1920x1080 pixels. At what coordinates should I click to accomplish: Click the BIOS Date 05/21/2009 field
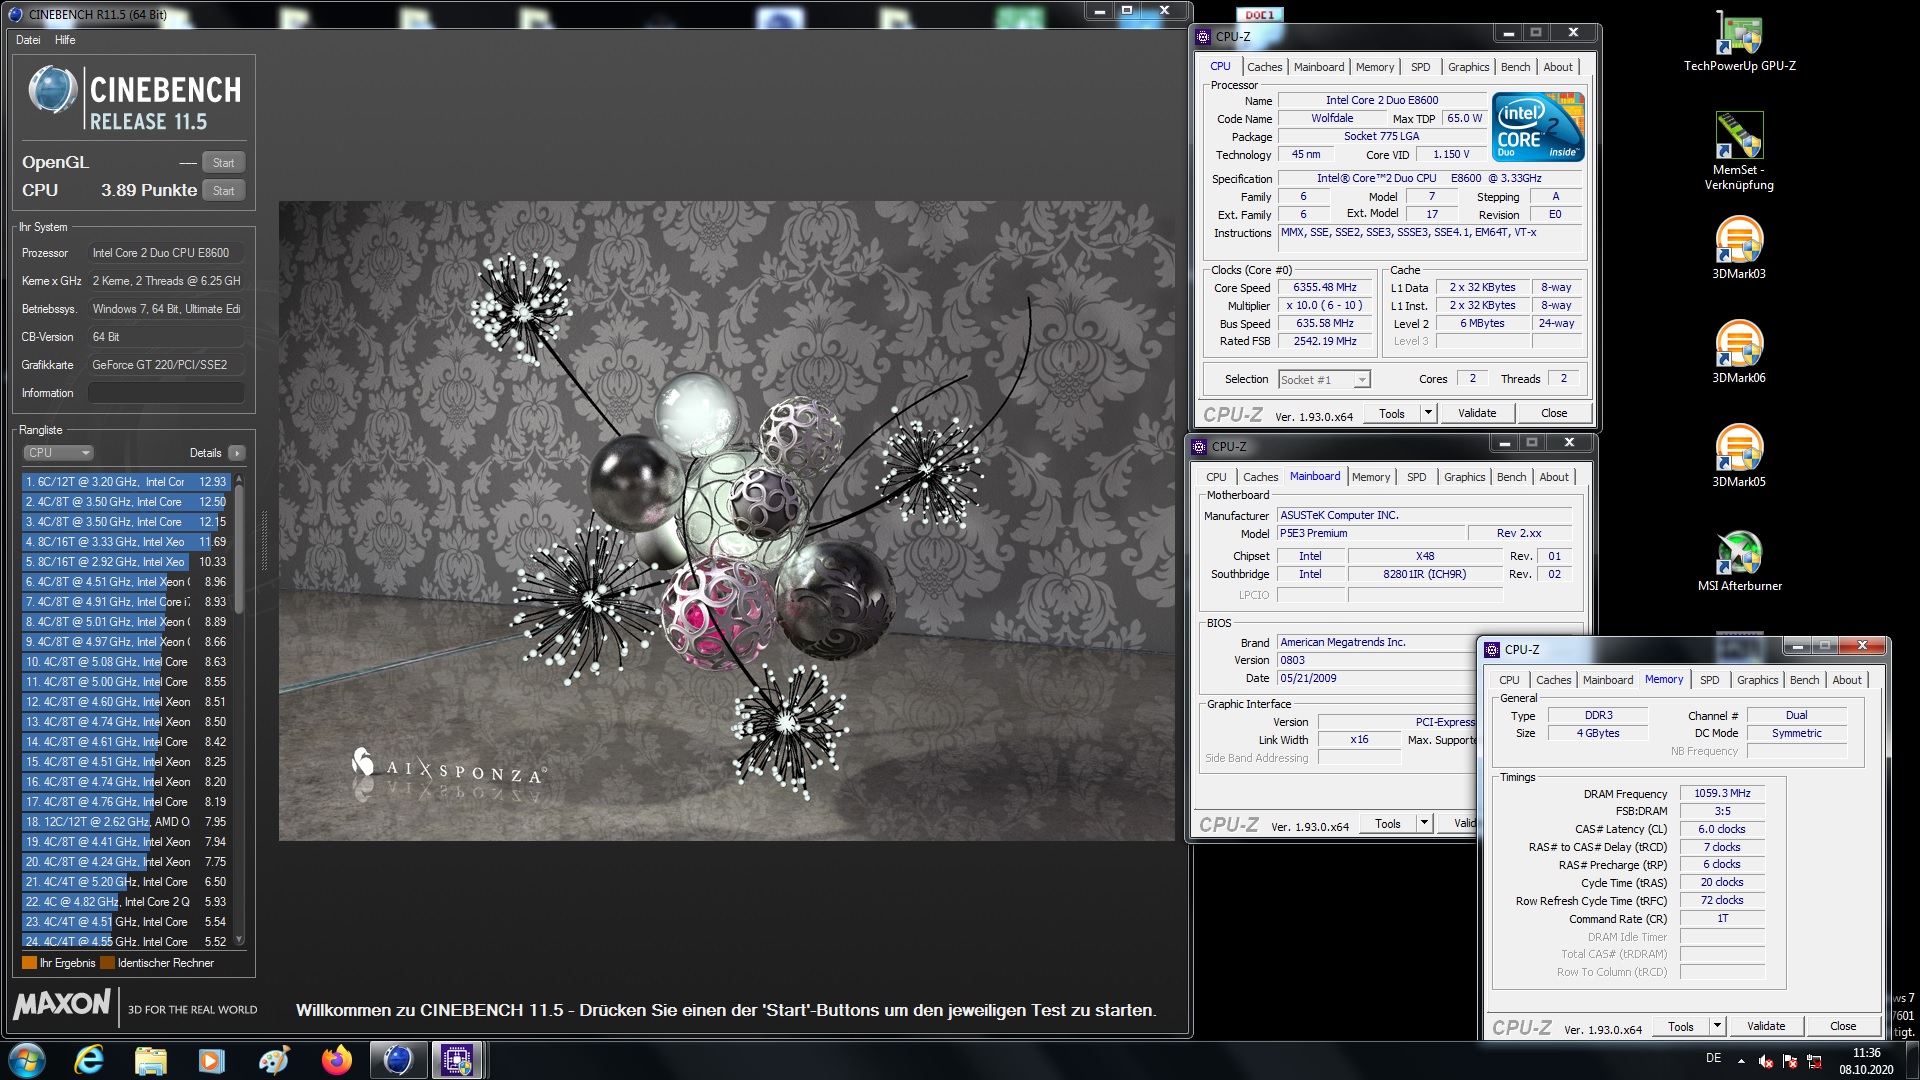pos(1377,678)
